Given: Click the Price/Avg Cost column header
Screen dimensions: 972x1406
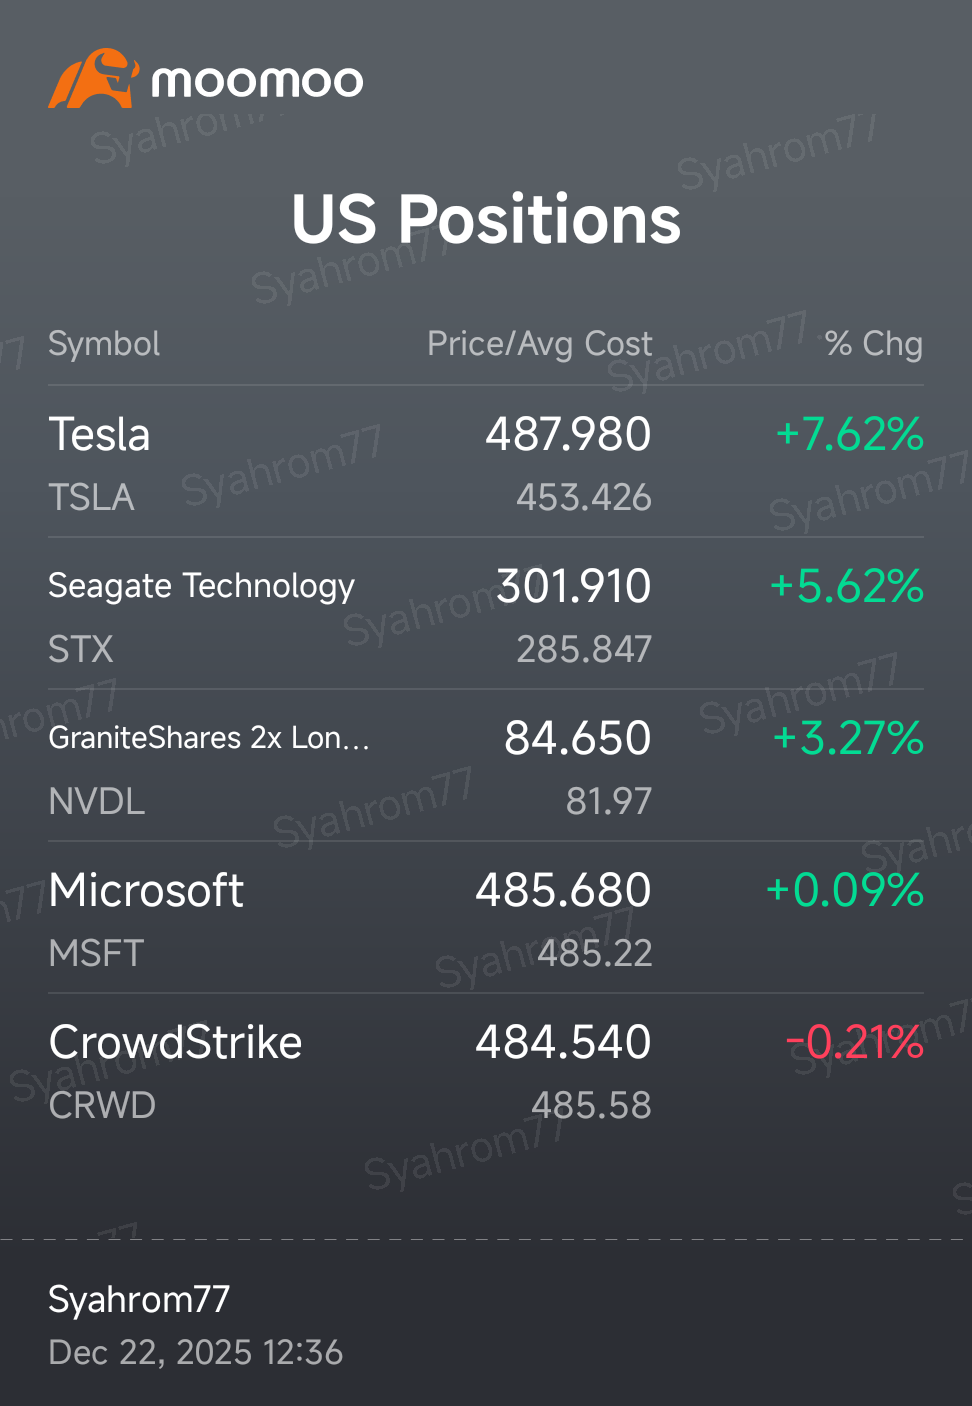Looking at the screenshot, I should [540, 344].
